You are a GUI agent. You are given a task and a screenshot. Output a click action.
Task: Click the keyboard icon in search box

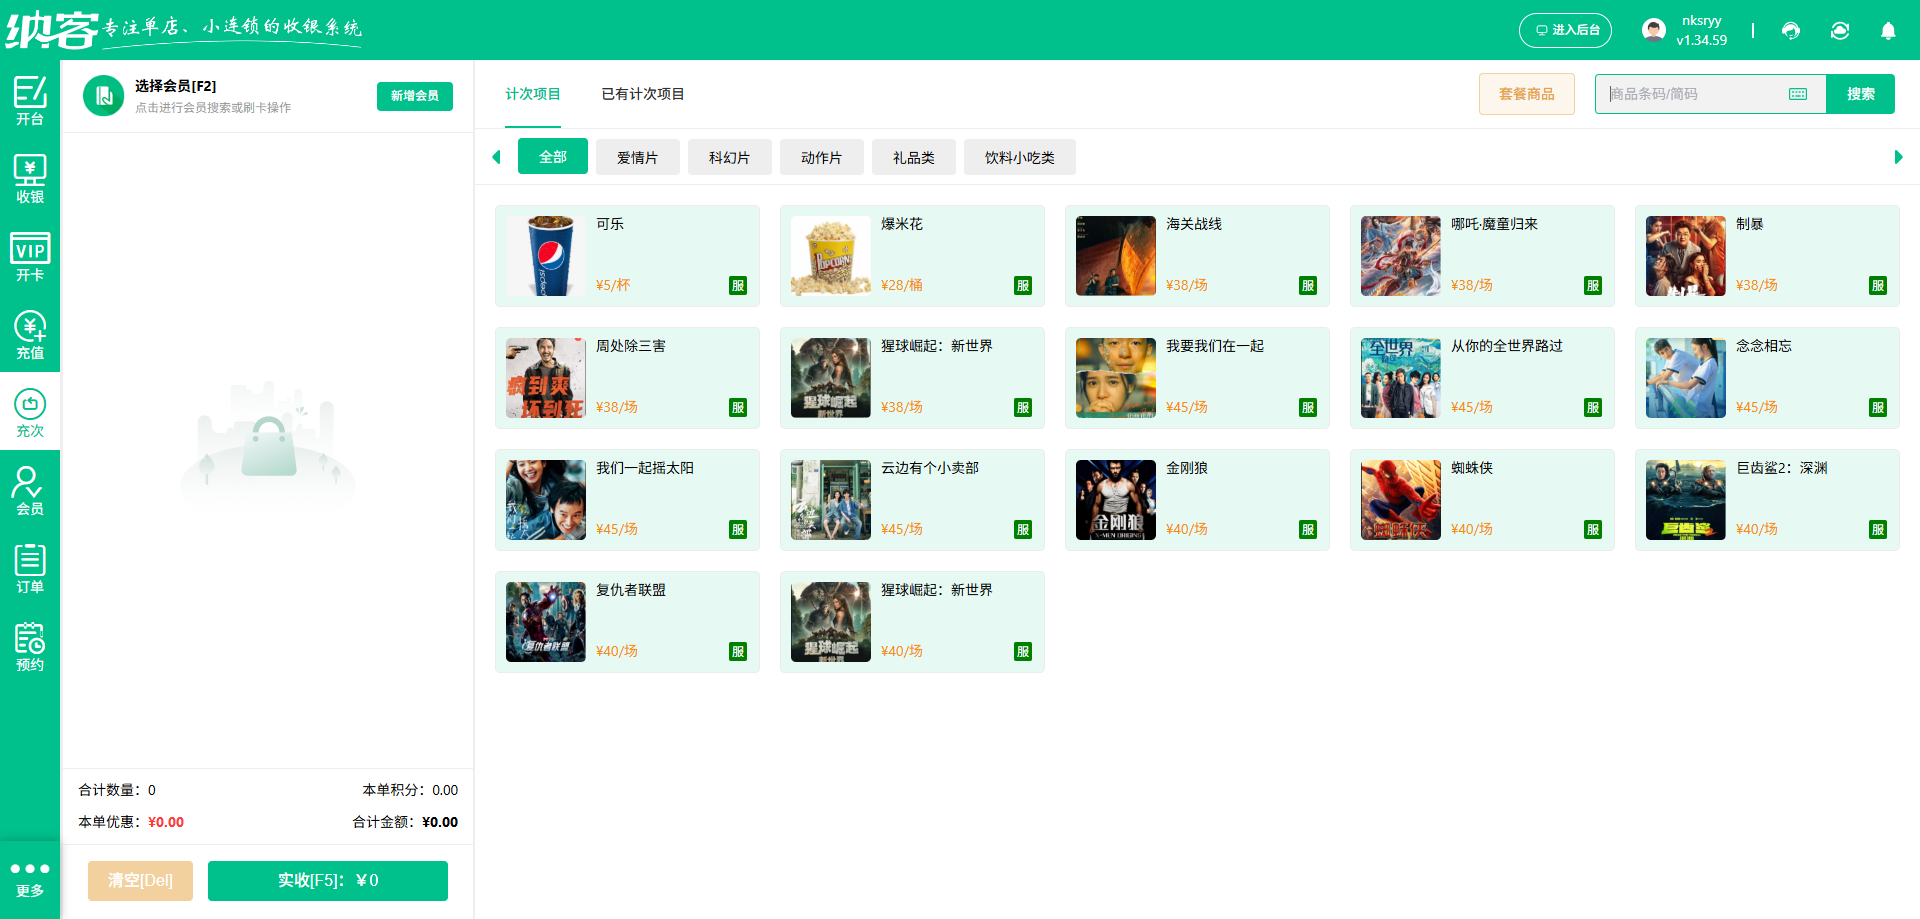1798,94
